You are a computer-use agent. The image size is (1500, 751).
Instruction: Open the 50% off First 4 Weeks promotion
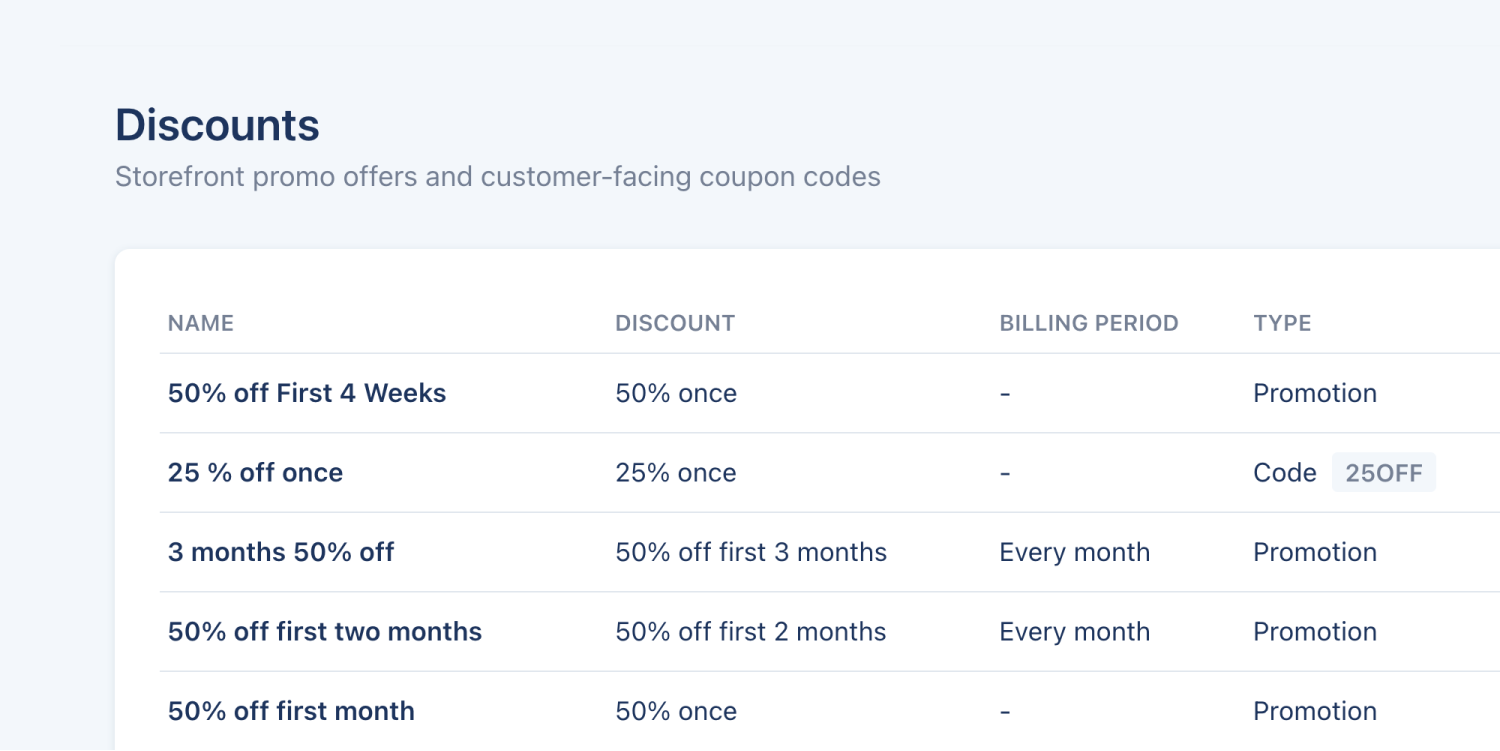[x=306, y=393]
